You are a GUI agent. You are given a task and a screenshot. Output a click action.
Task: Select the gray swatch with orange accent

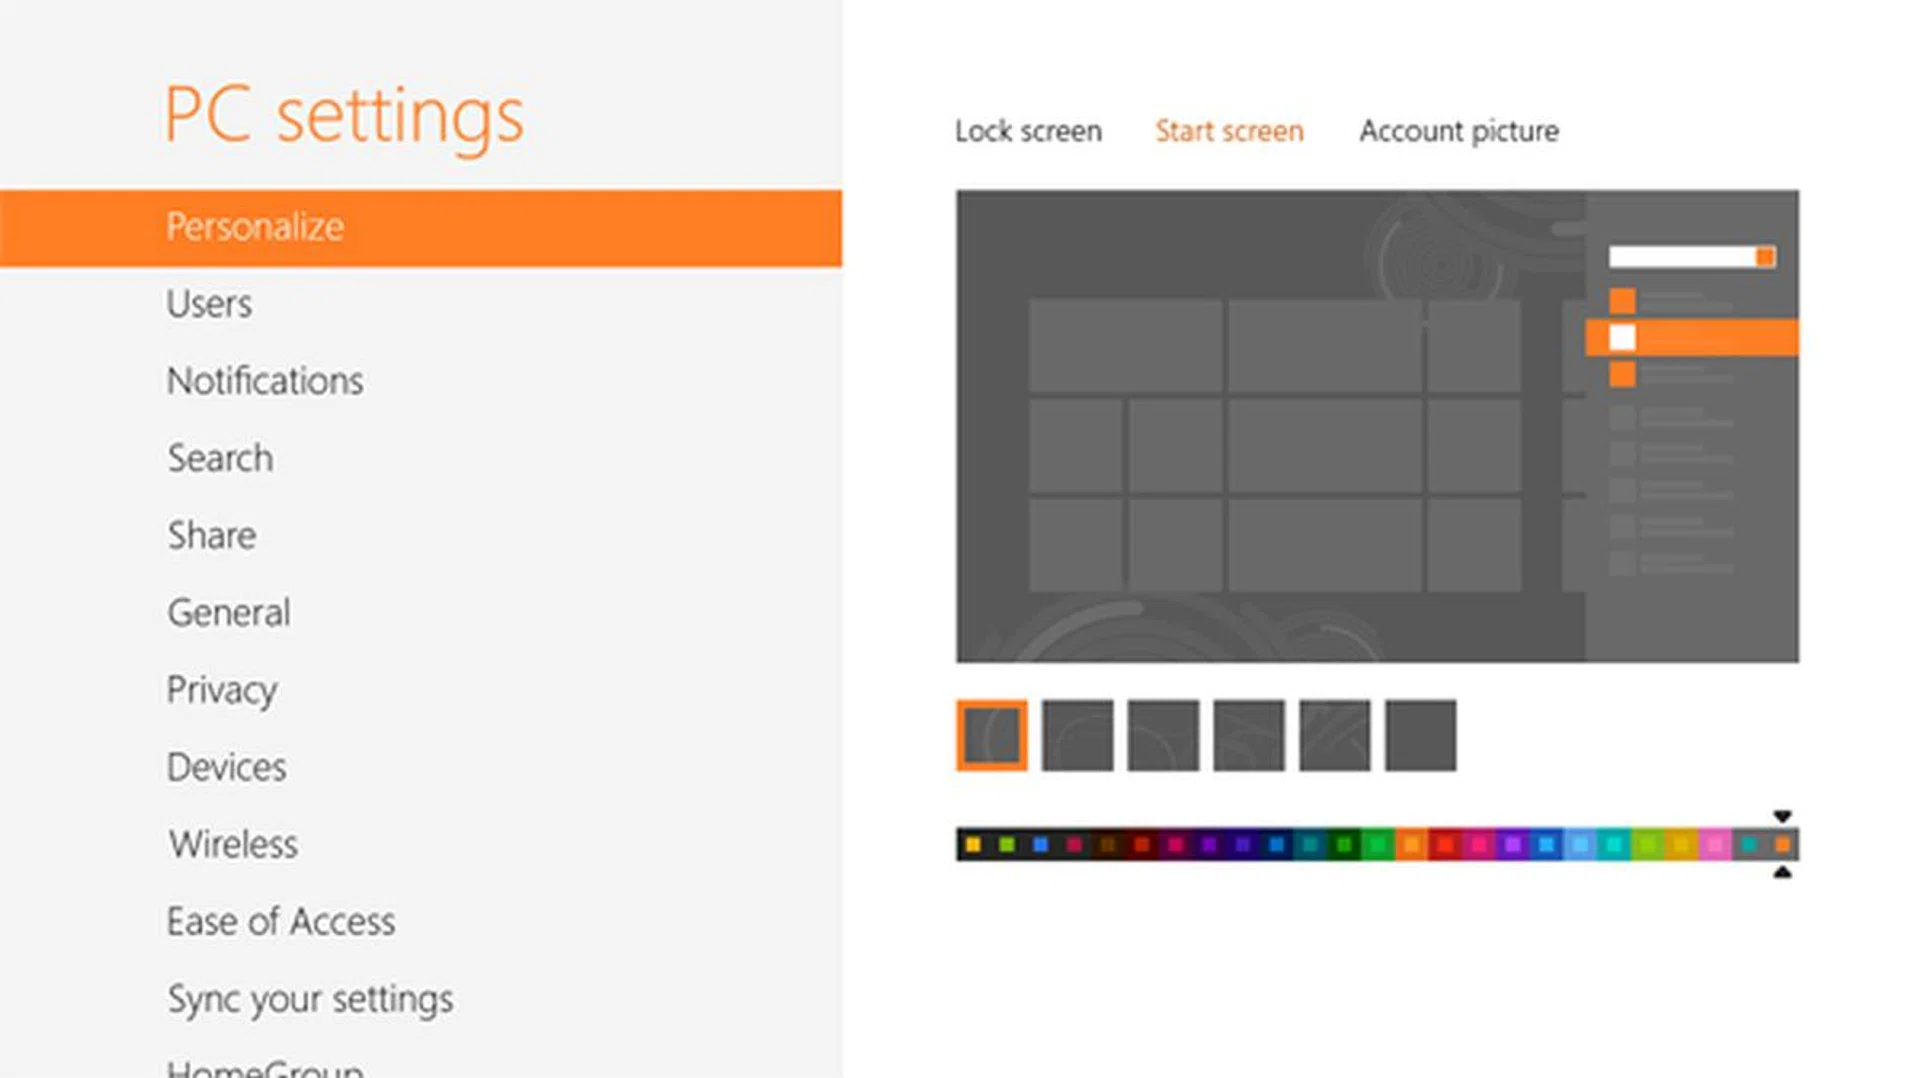coord(1782,845)
